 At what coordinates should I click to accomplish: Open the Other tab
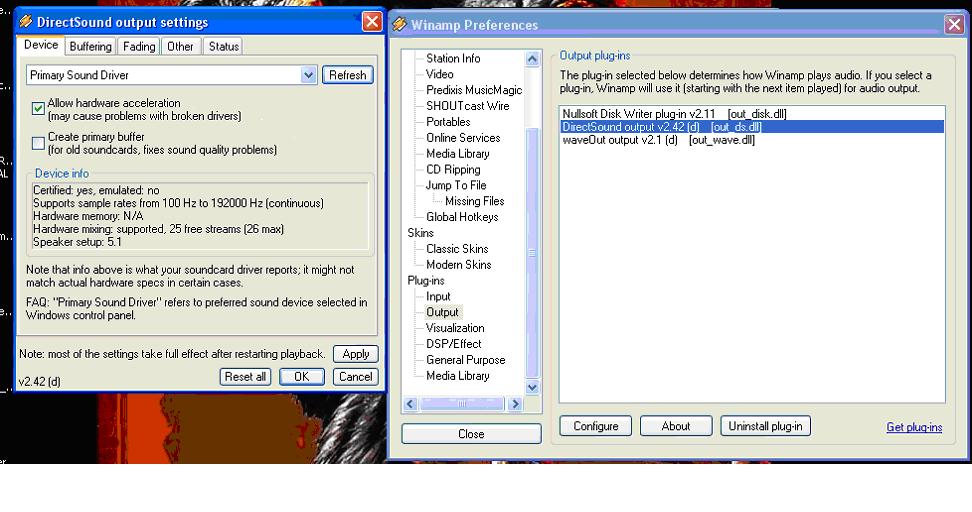click(180, 46)
